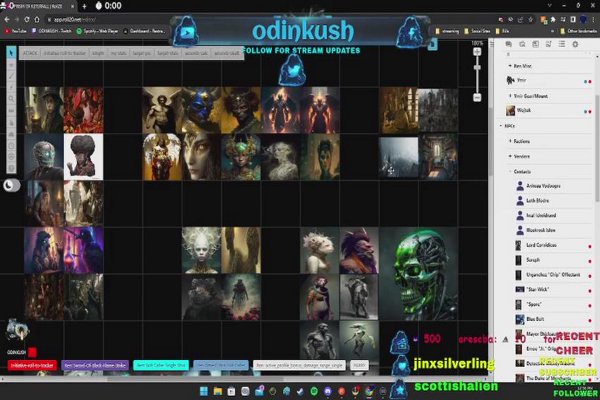Click the ATTACK macro in top bar

click(30, 53)
